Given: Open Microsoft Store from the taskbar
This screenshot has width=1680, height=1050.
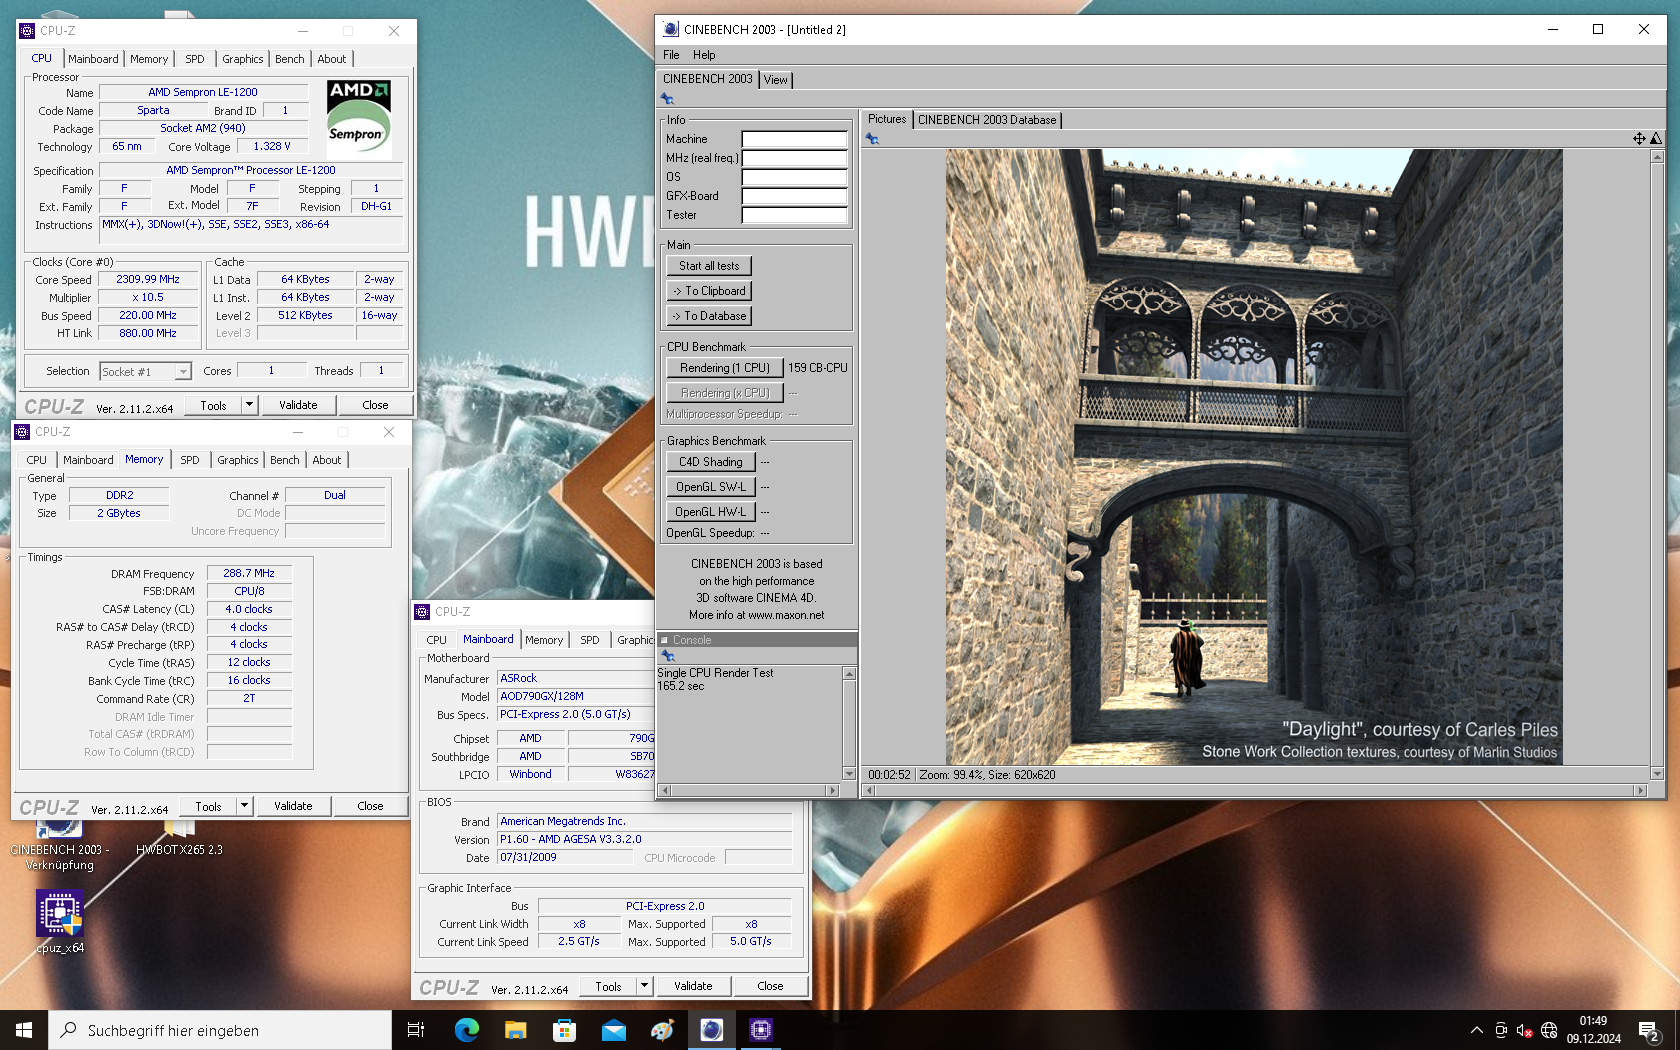Looking at the screenshot, I should (x=564, y=1030).
